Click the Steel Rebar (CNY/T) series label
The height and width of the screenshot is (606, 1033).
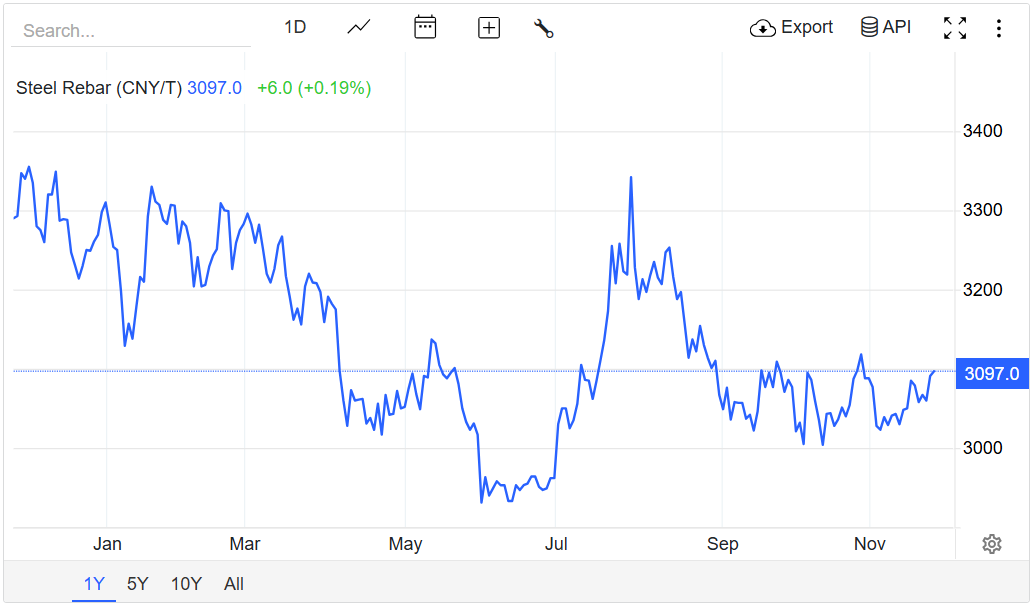click(99, 88)
